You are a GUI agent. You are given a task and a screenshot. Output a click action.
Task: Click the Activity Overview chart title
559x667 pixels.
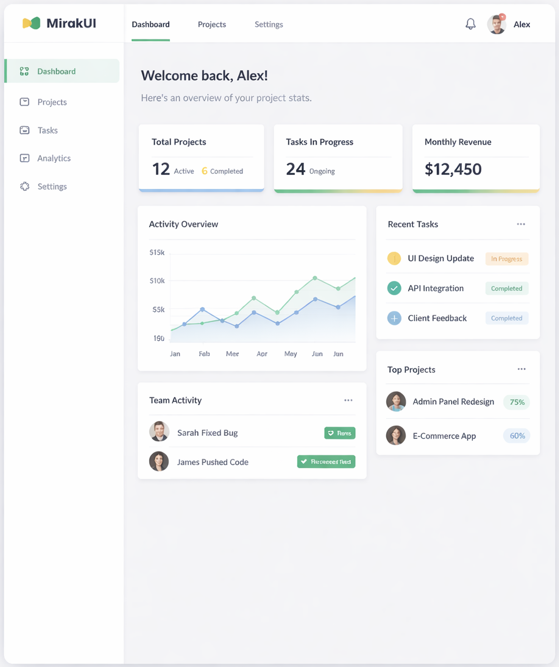click(x=183, y=224)
